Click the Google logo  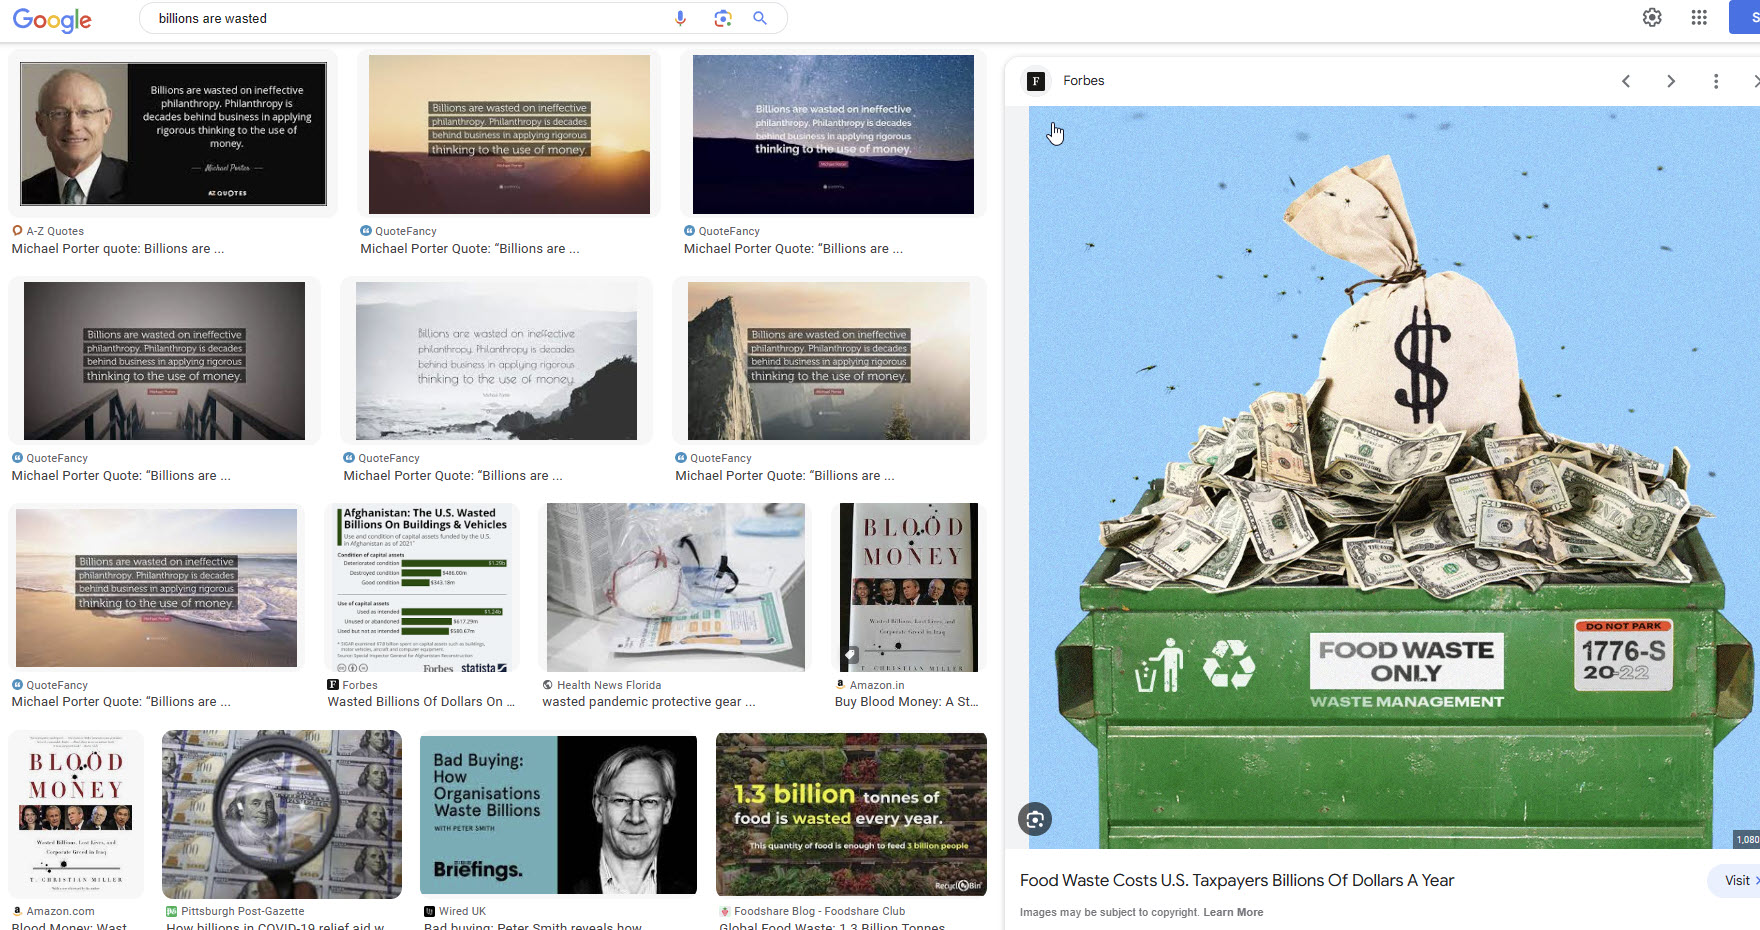[x=52, y=19]
